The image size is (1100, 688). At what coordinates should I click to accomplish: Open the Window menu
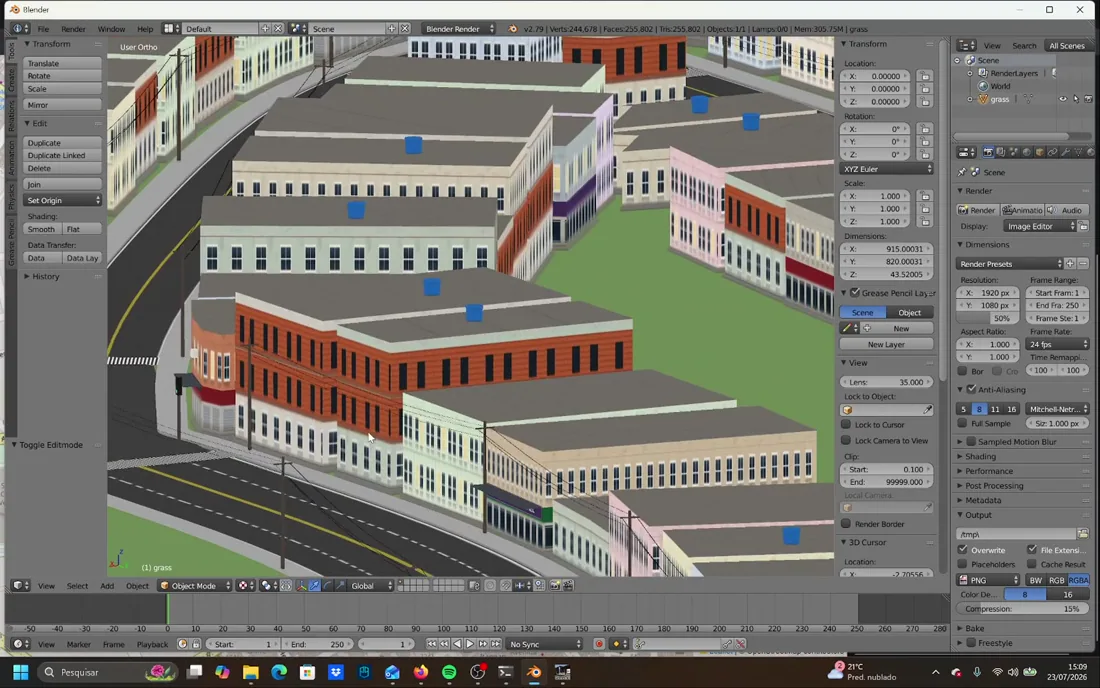pyautogui.click(x=111, y=29)
